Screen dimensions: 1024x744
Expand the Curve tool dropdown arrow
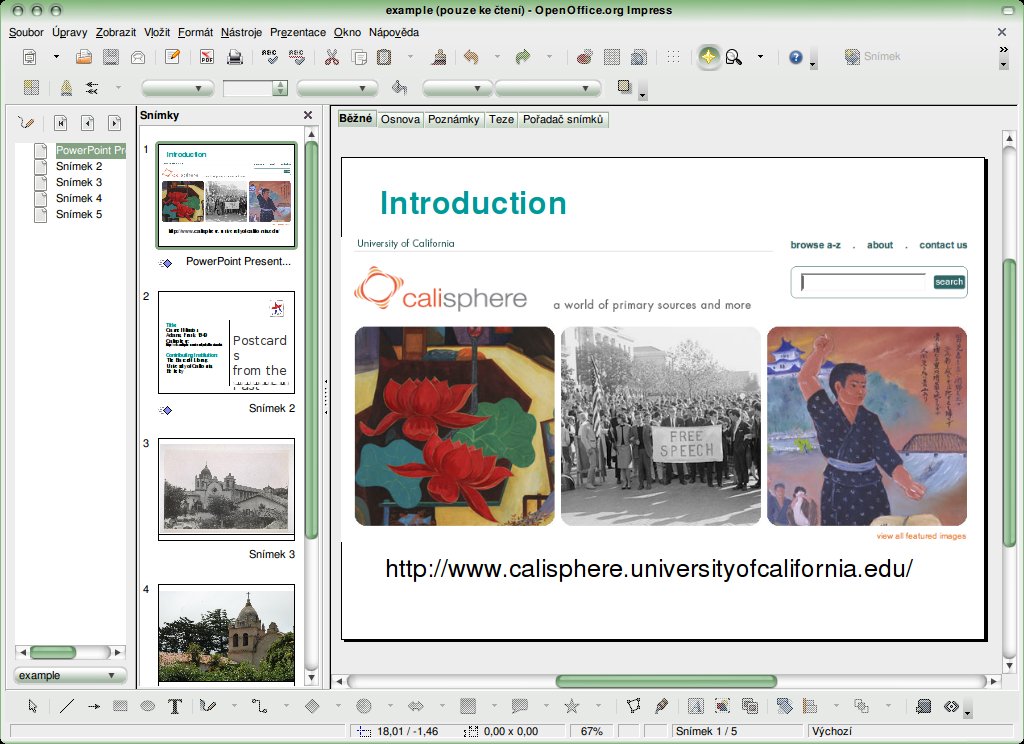(x=234, y=706)
